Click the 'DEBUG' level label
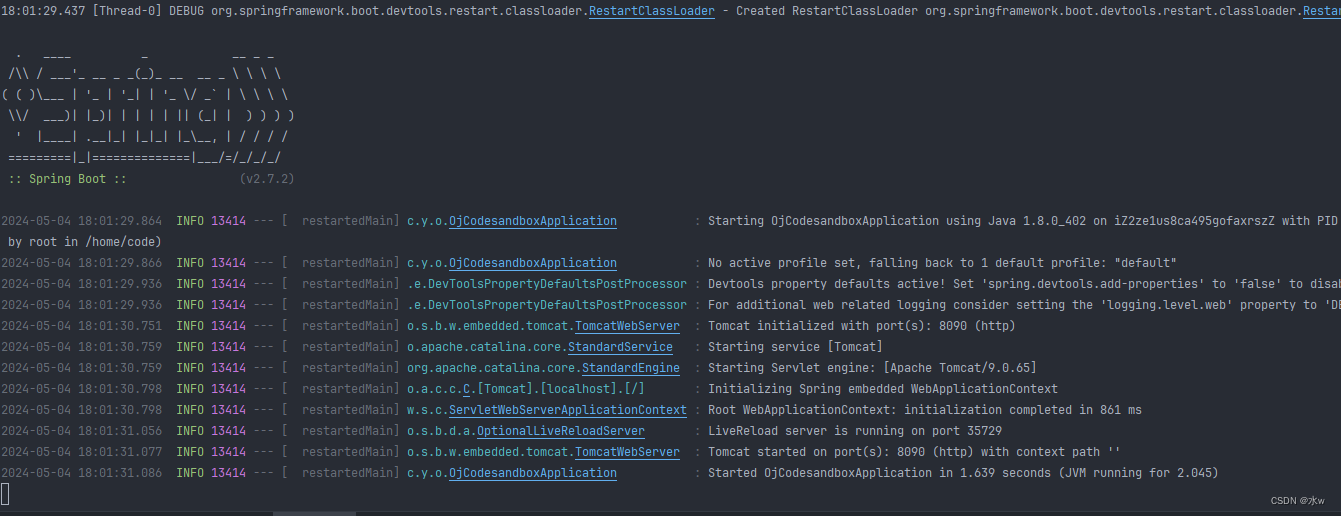1341x516 pixels. click(x=186, y=11)
